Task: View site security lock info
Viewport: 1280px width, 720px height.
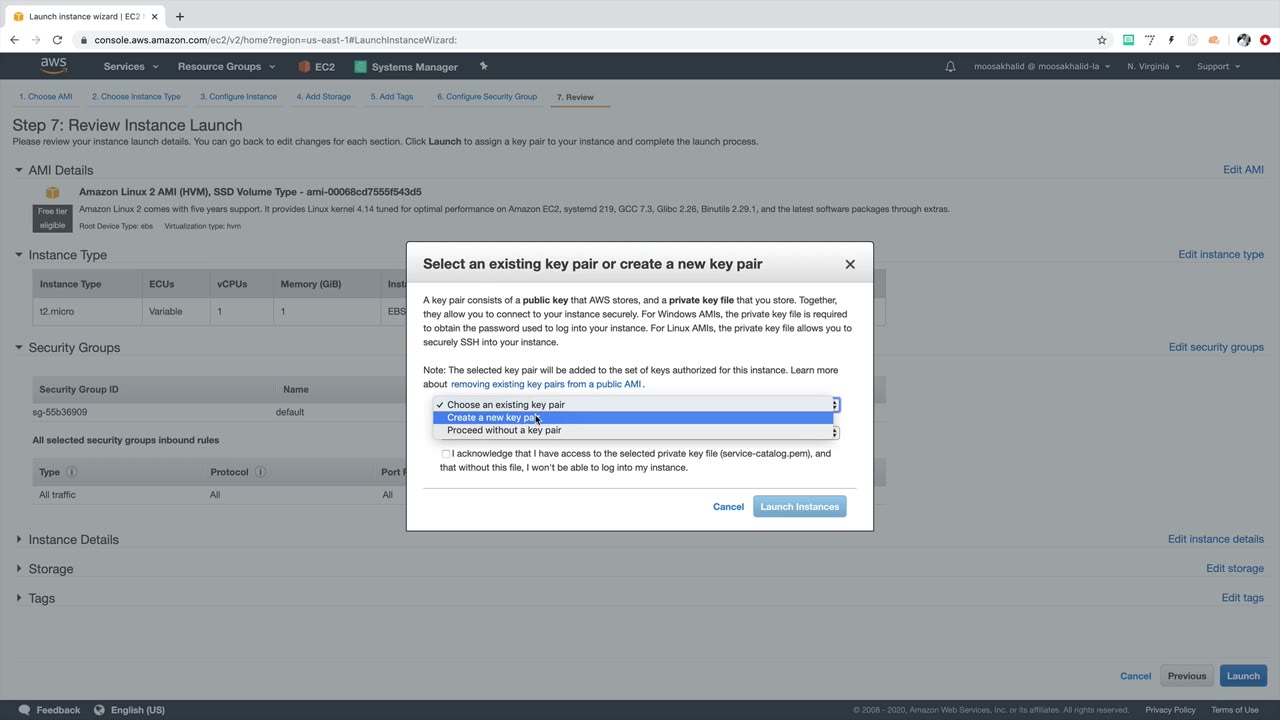Action: pos(85,40)
